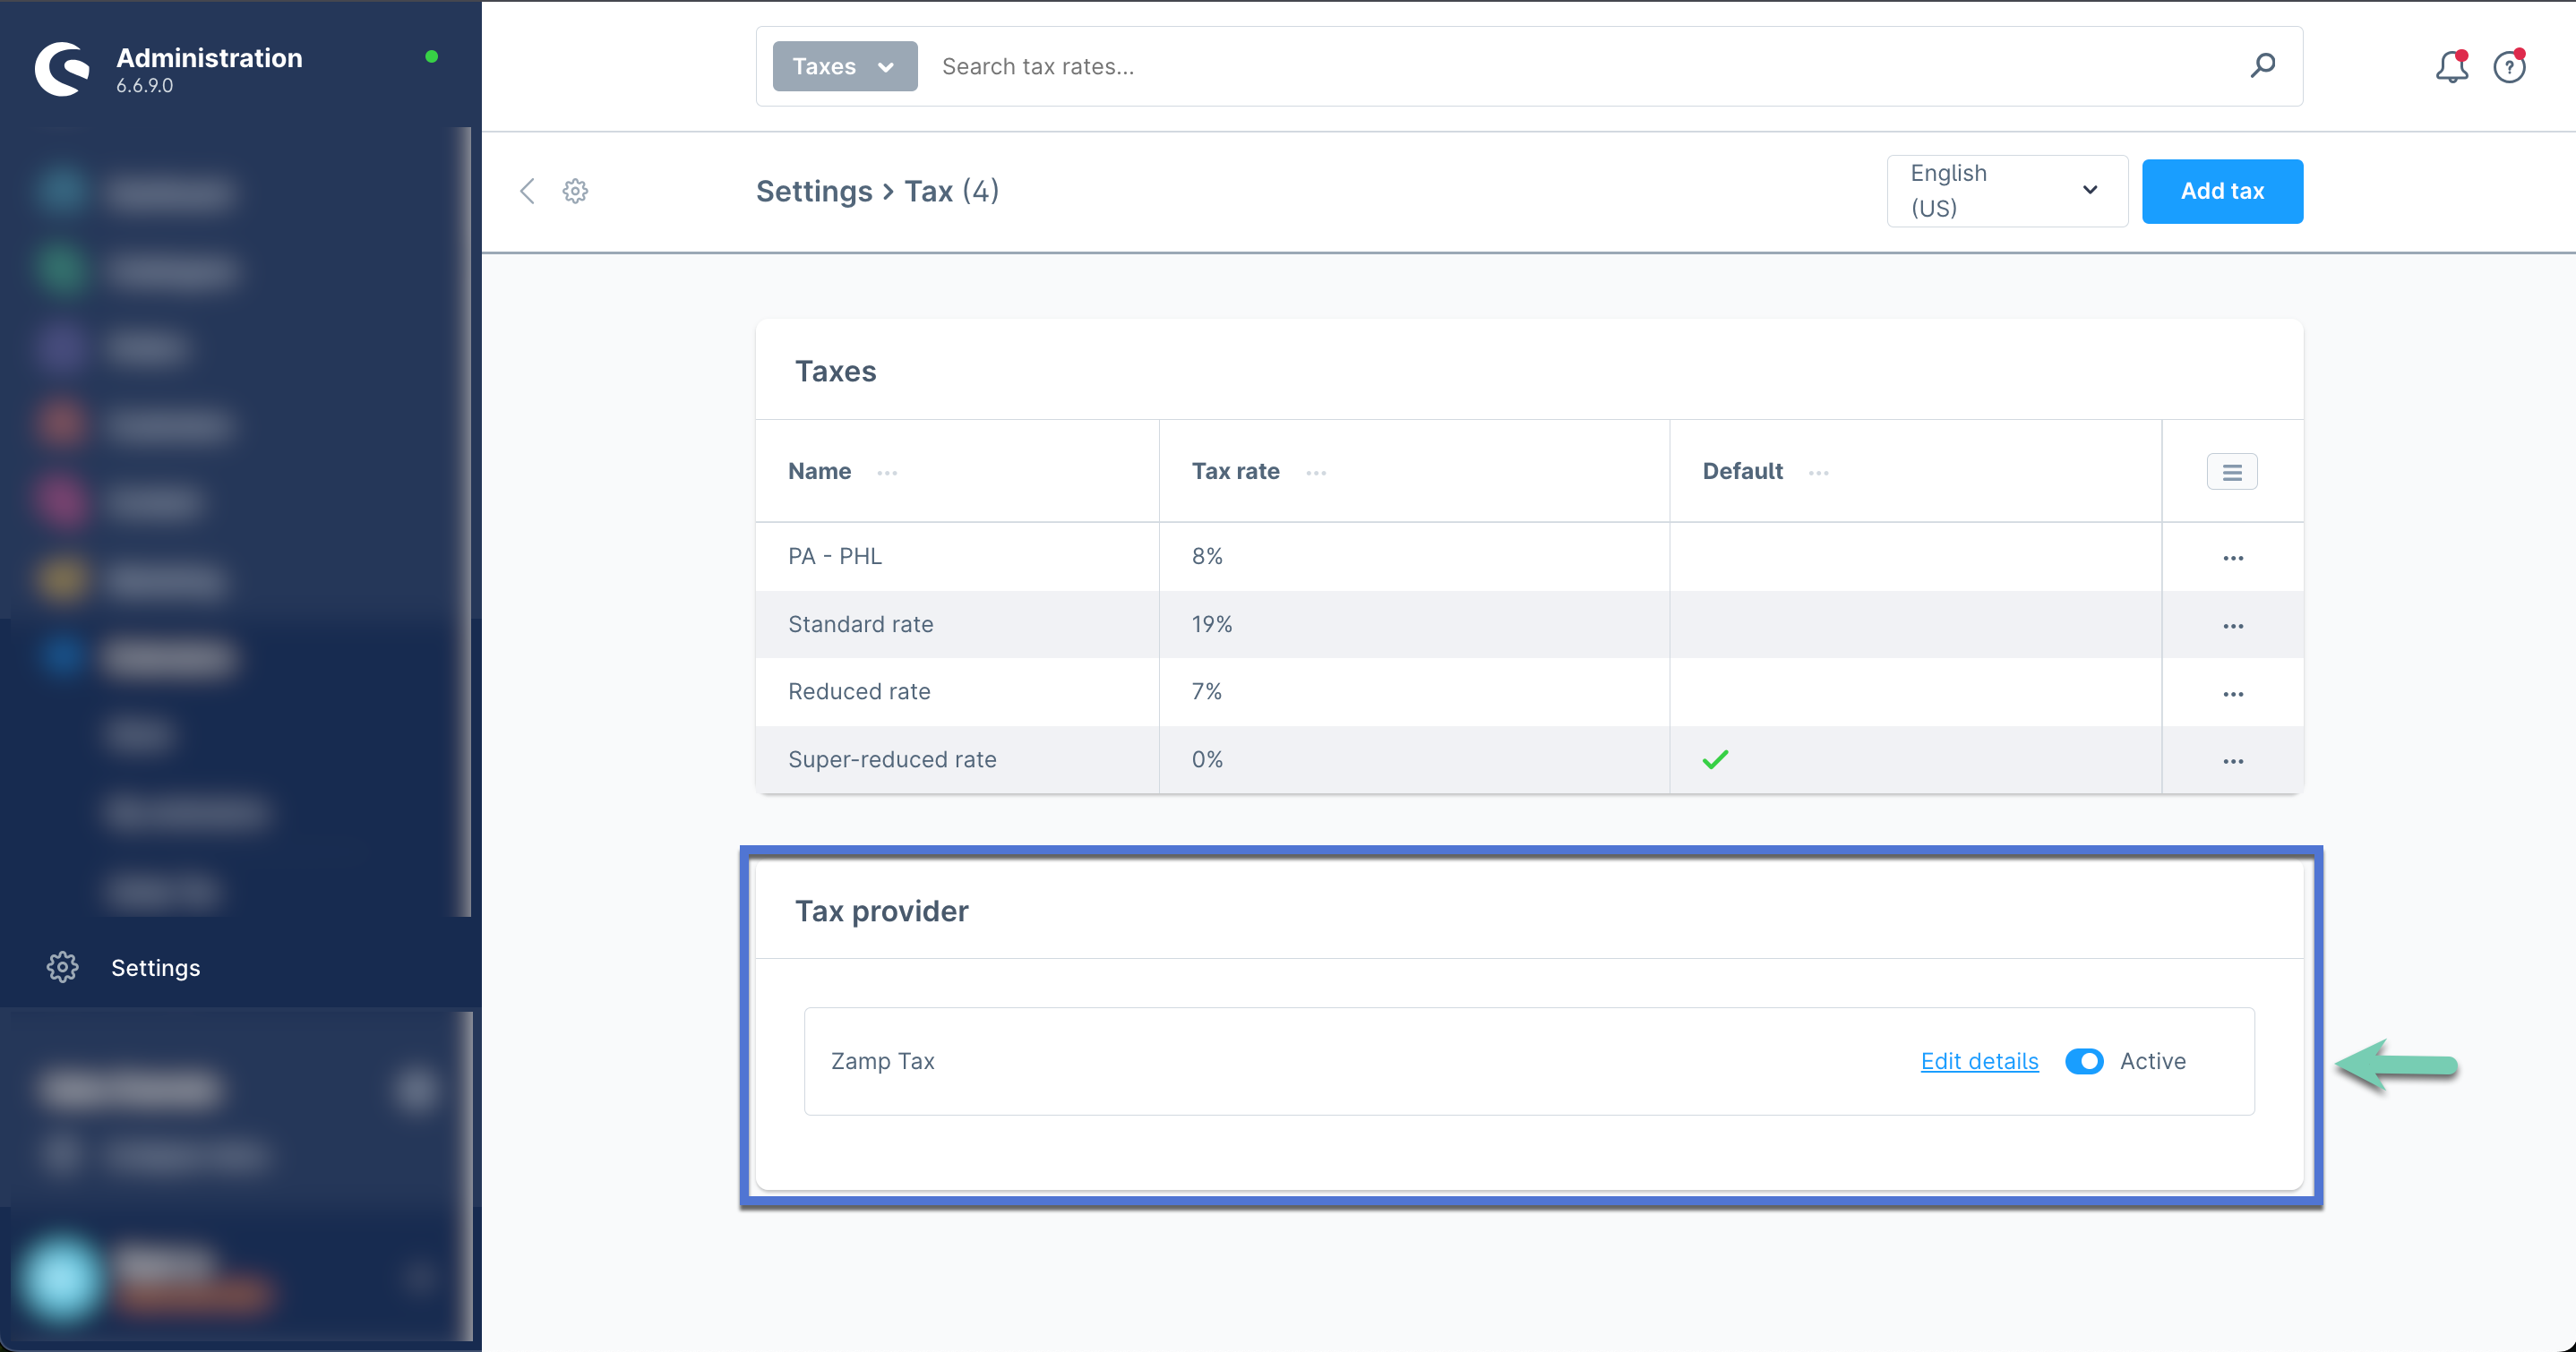Viewport: 2576px width, 1352px height.
Task: Sort by the Name column header
Action: point(819,471)
